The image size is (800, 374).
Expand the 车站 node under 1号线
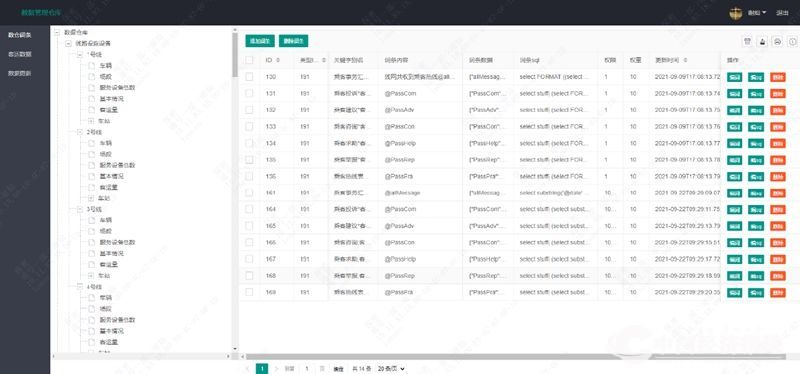click(x=91, y=121)
